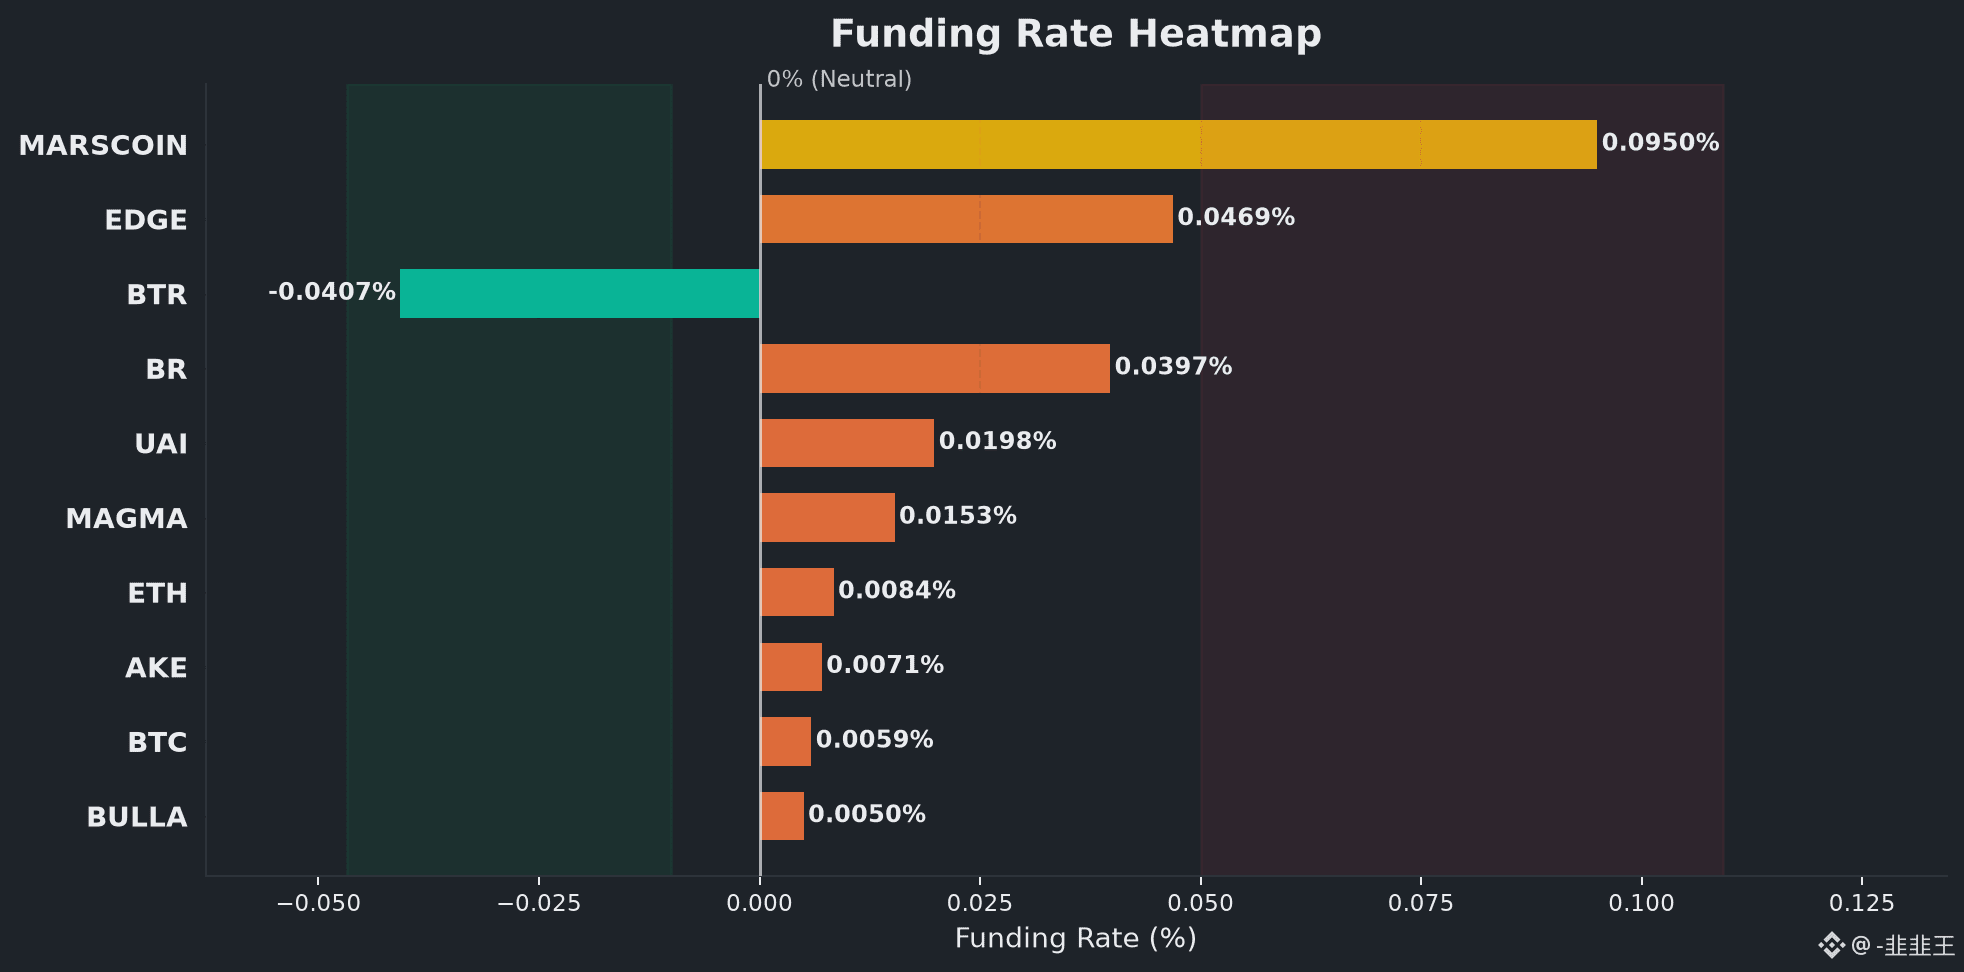Click the MAGMA bar
The height and width of the screenshot is (972, 1964).
(x=827, y=517)
